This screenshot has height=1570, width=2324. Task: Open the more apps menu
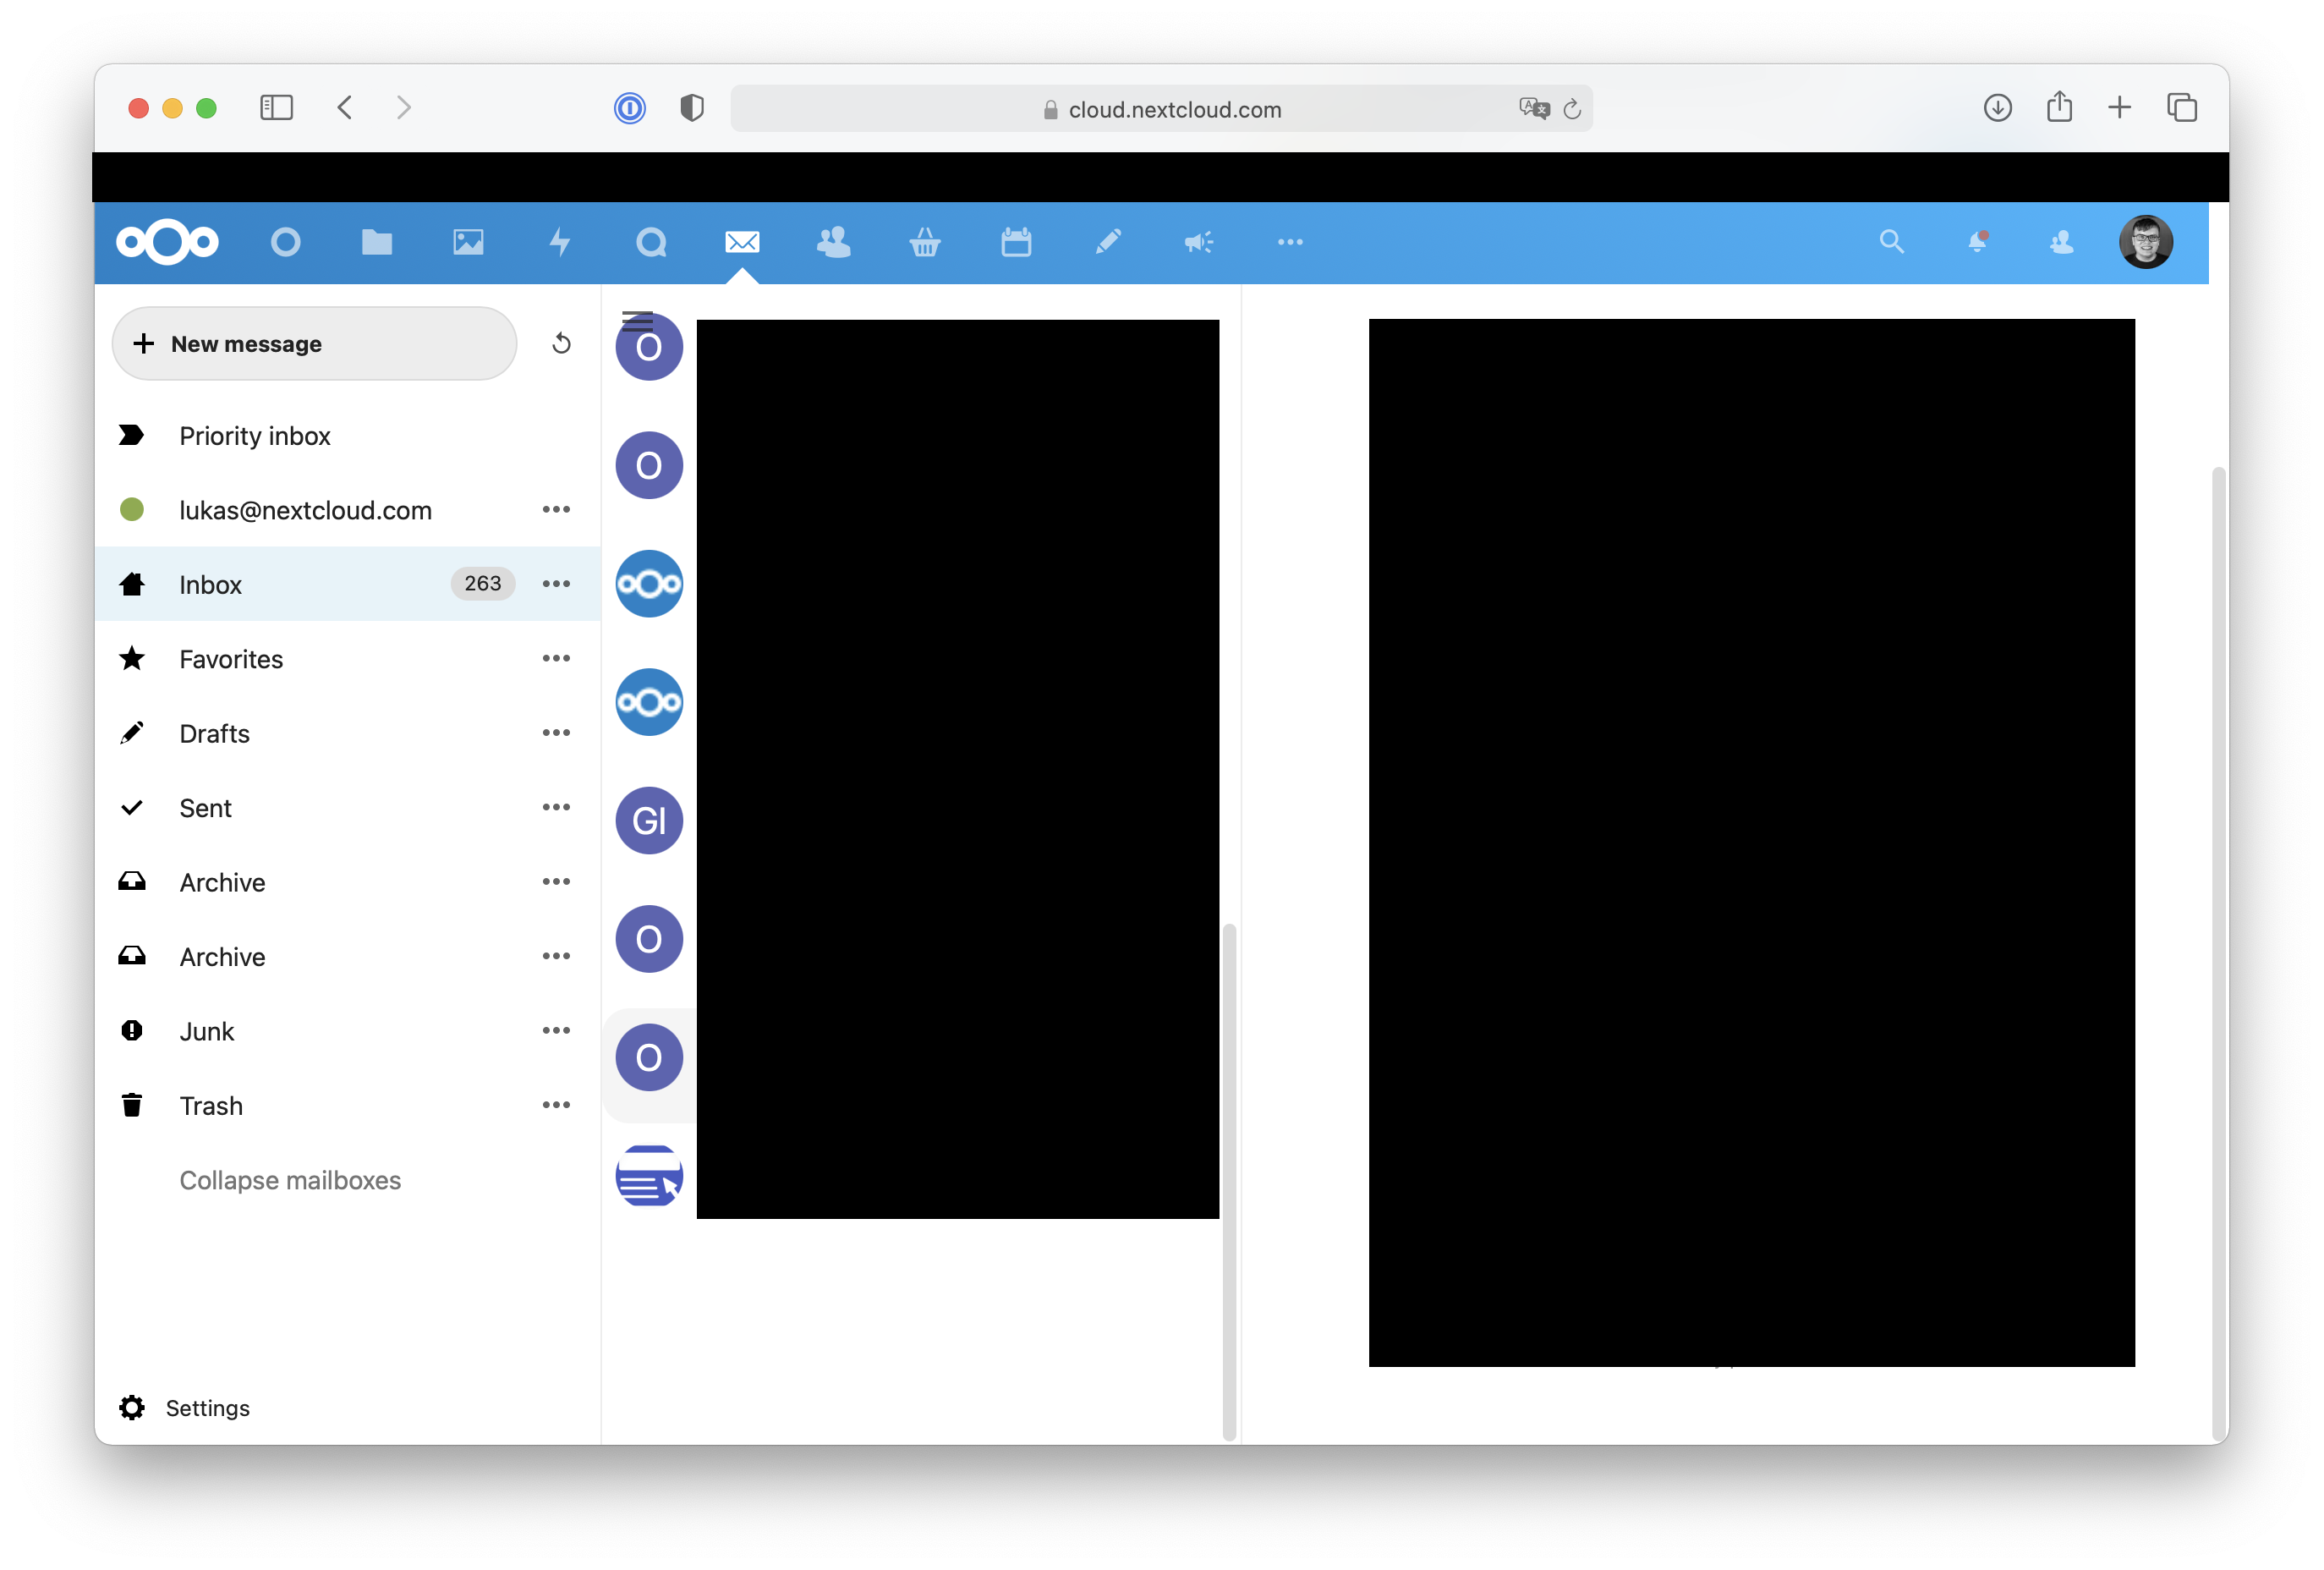[1290, 242]
